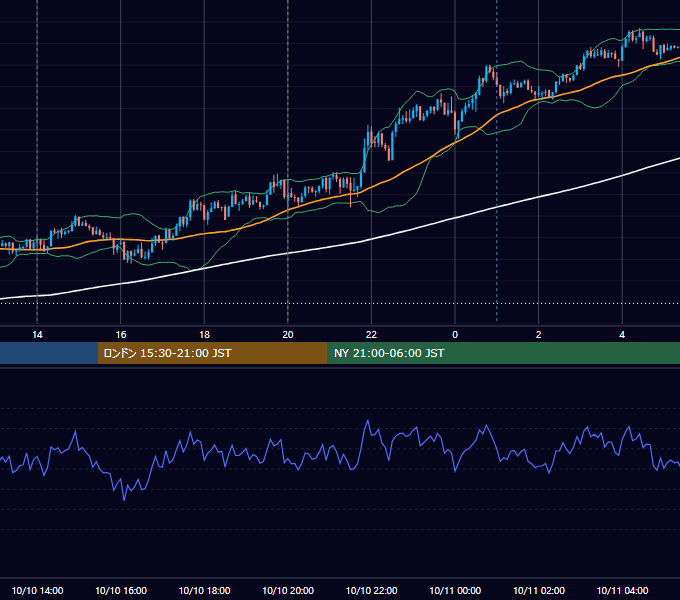This screenshot has height=600, width=680.
Task: Select the ロンドン 15:30-21:00 JST session bar
Action: point(212,353)
